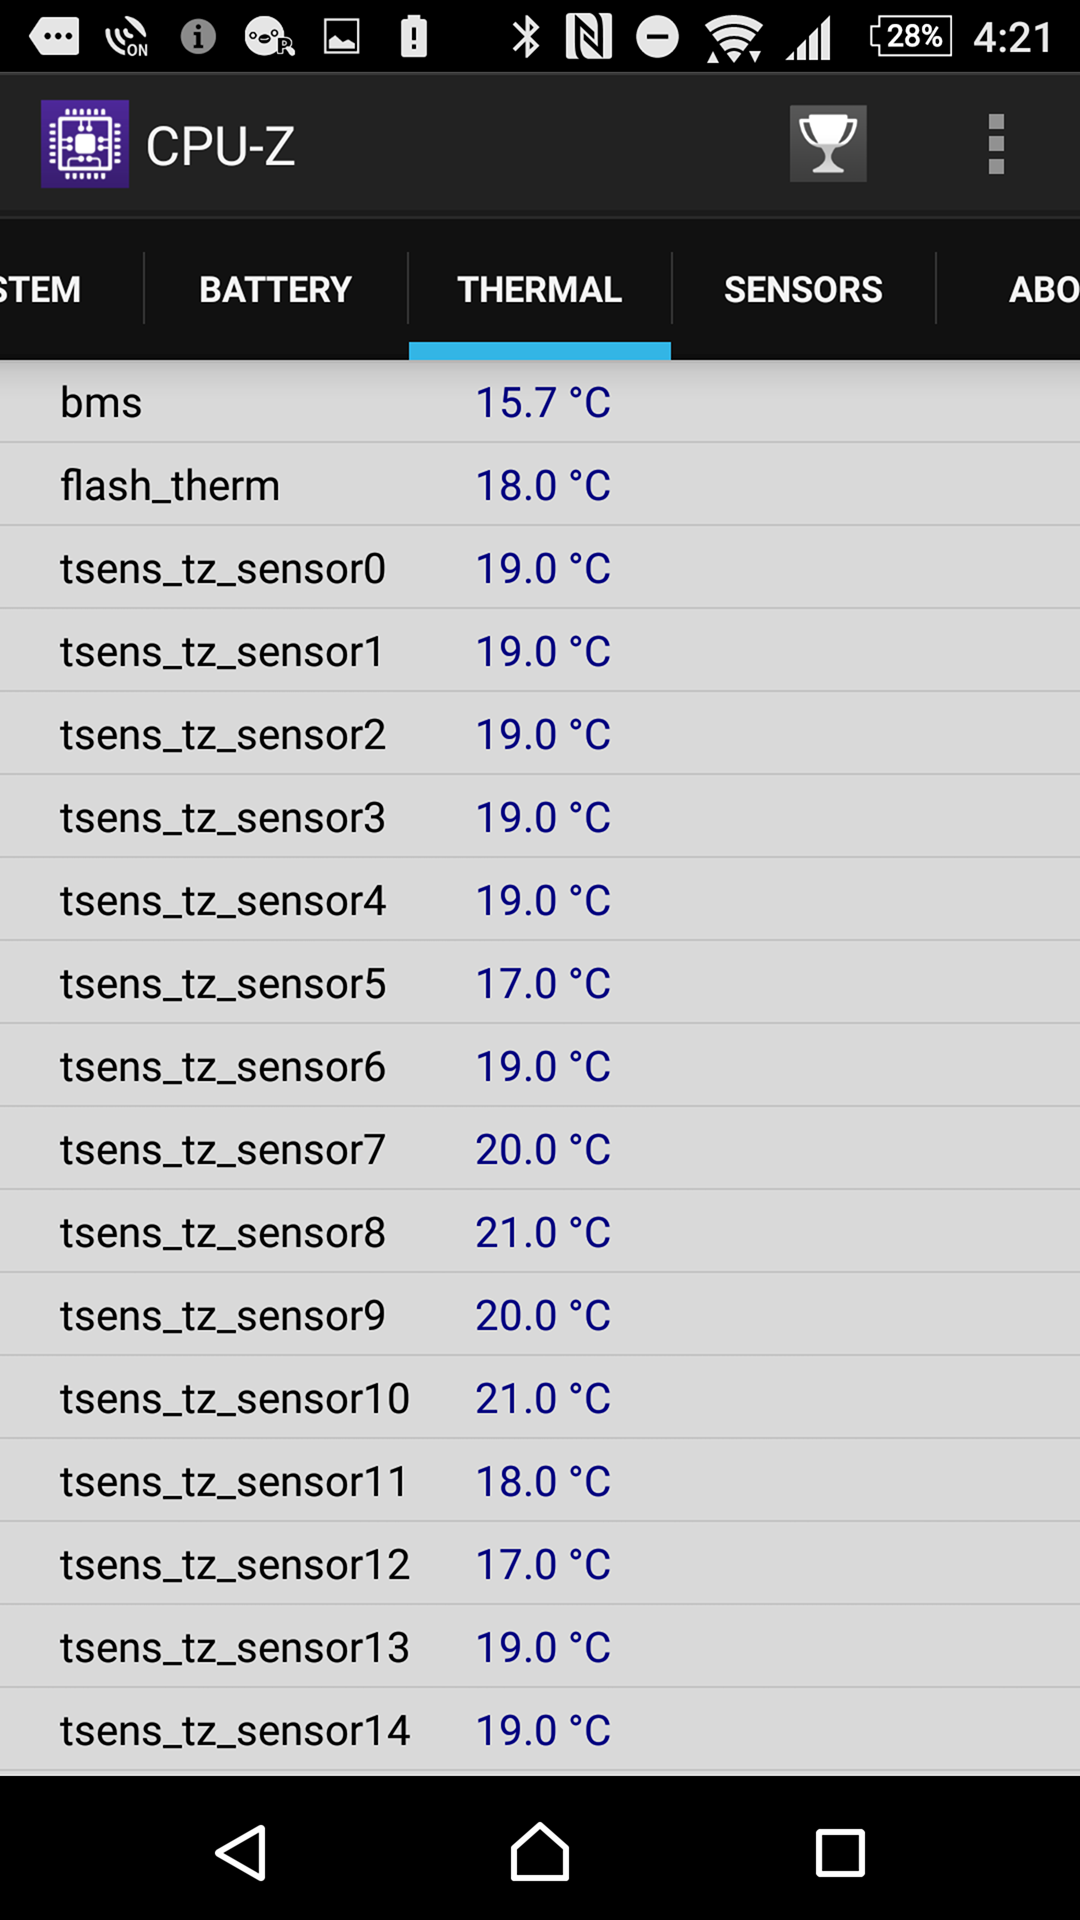Screen dimensions: 1080x1920
Task: Open the recent apps square button
Action: [840, 1852]
